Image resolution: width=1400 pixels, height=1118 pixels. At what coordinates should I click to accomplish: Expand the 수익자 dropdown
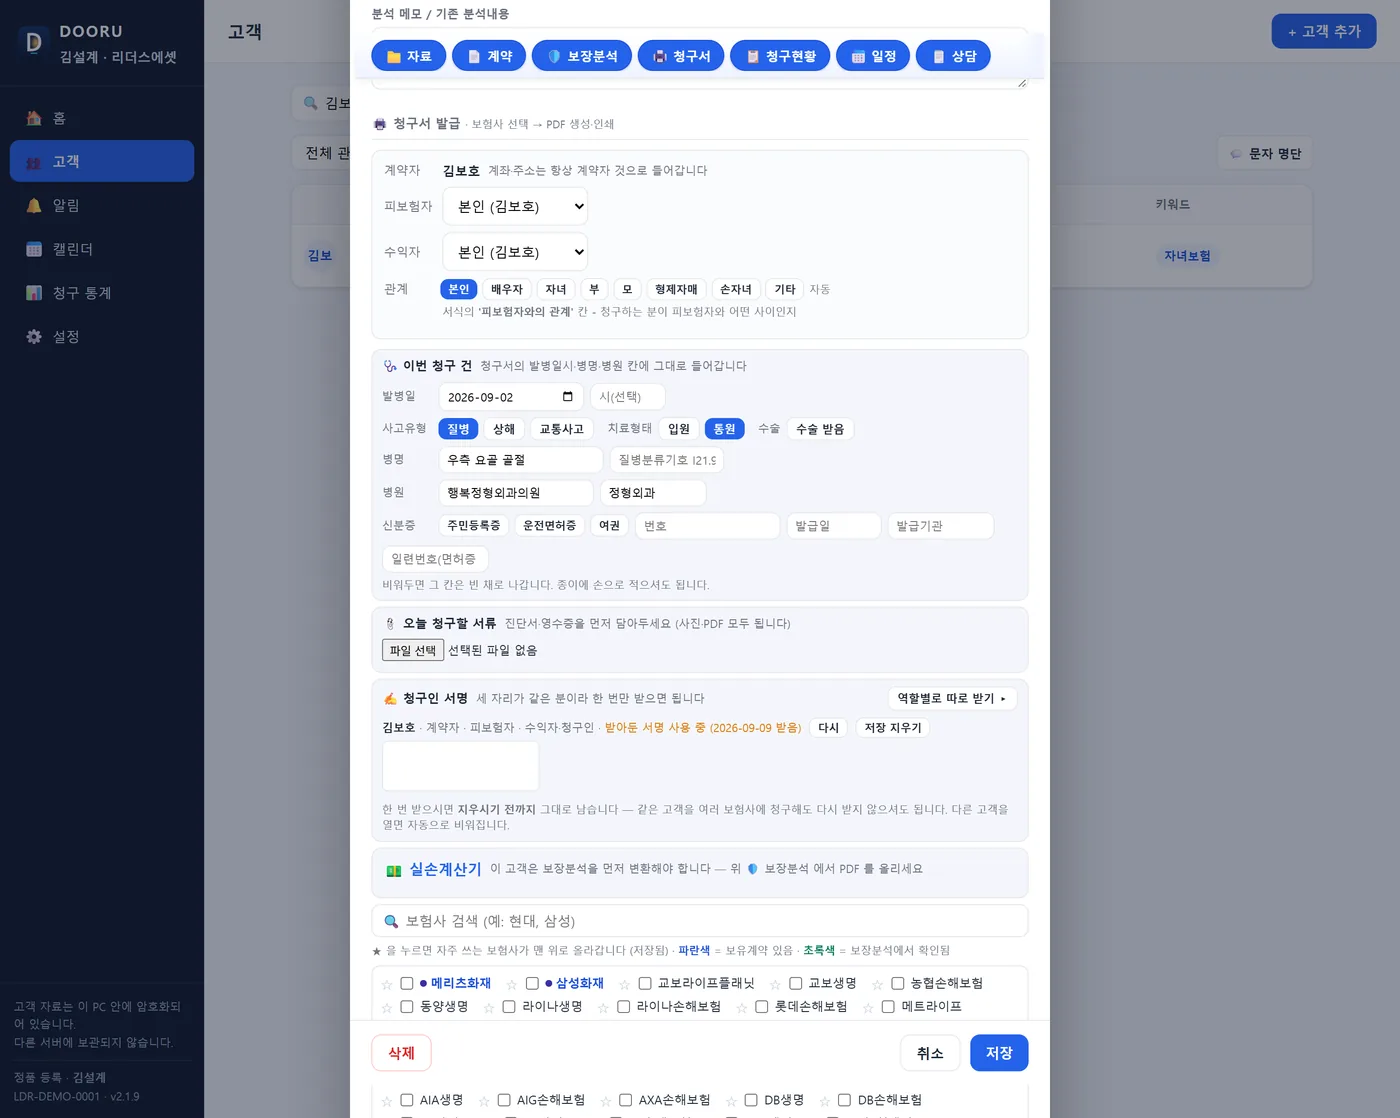tap(515, 252)
